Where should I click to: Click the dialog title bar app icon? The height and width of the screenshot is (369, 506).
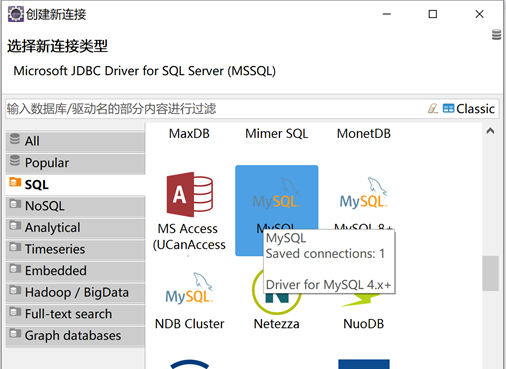[x=16, y=14]
